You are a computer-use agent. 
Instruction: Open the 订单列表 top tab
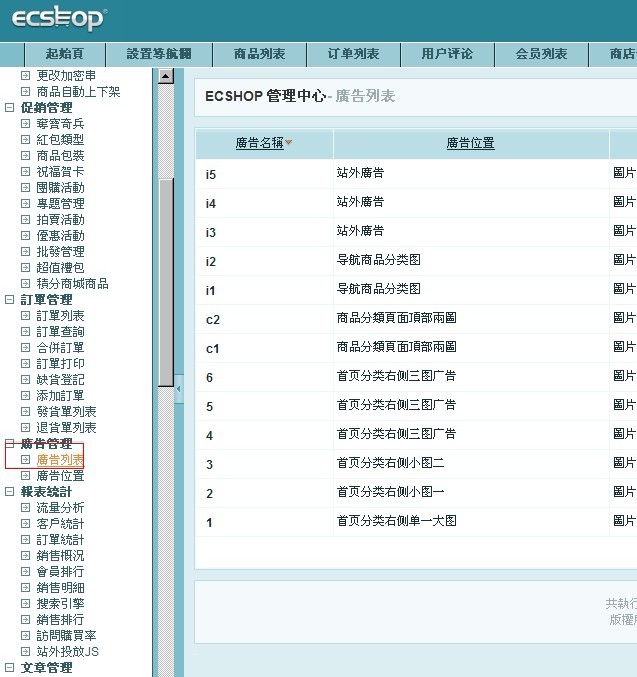(x=353, y=54)
